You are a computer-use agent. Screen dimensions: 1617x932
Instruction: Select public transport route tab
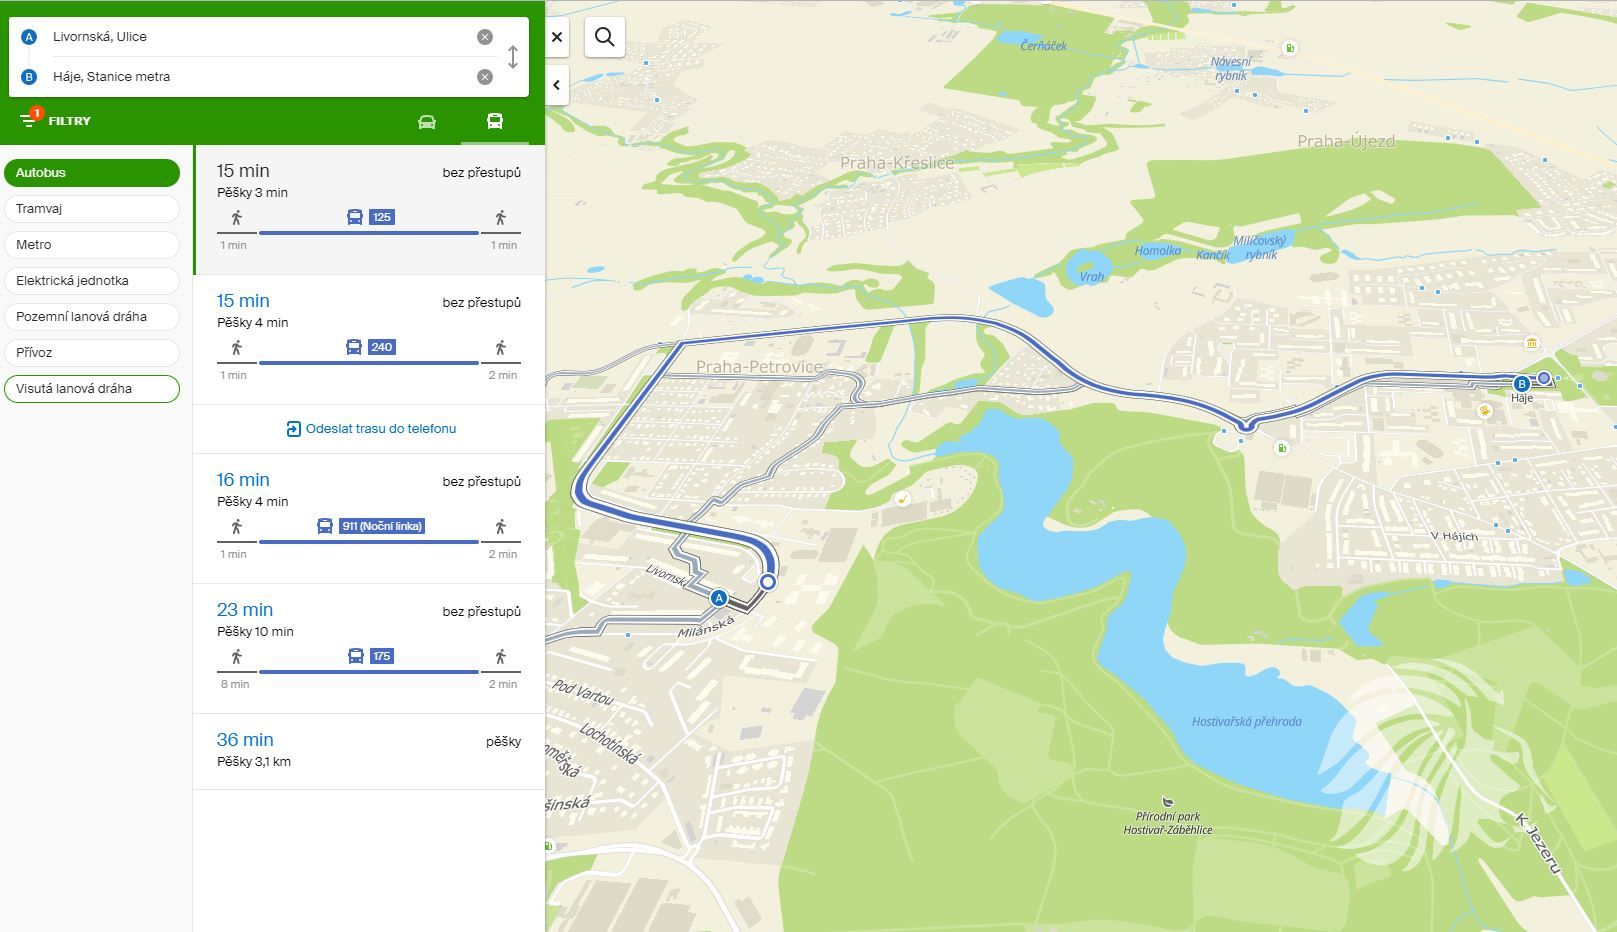coord(494,122)
